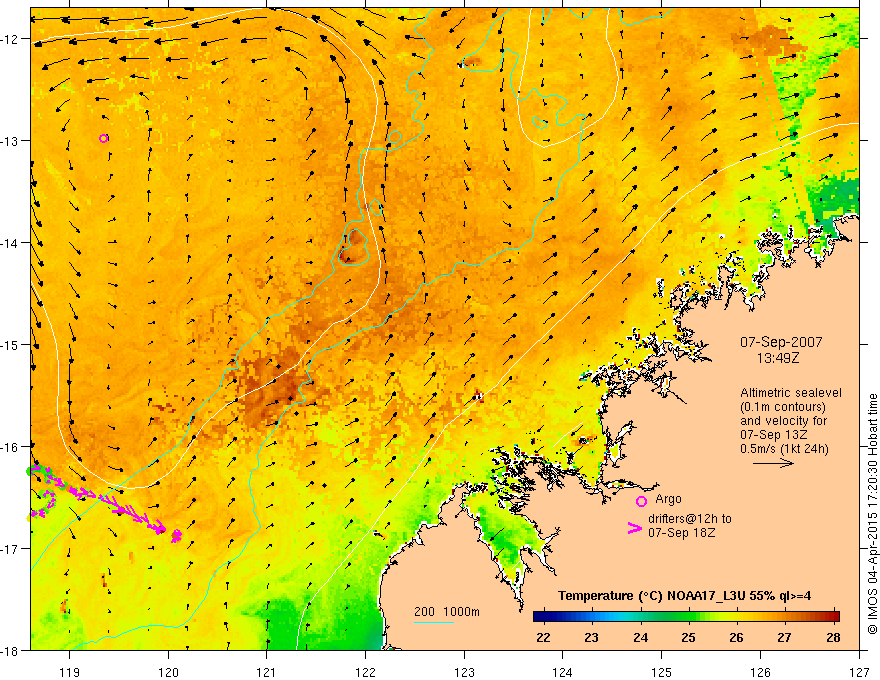This screenshot has width=880, height=680.
Task: Click the color bar label 28
Action: coord(833,637)
